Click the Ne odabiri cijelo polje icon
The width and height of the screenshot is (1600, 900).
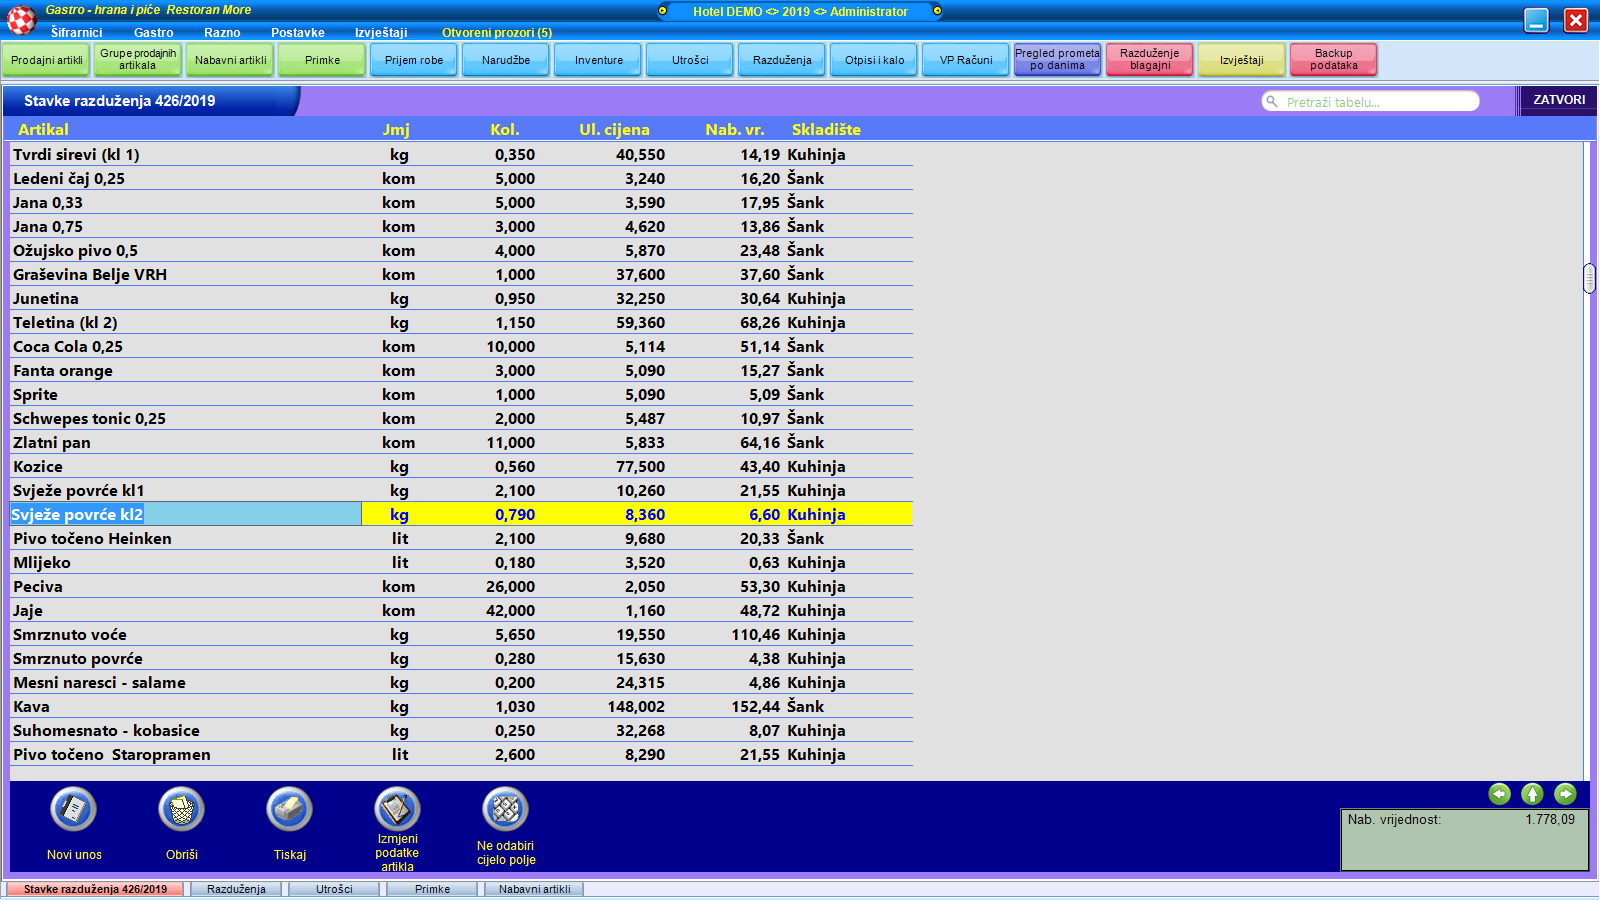(505, 809)
